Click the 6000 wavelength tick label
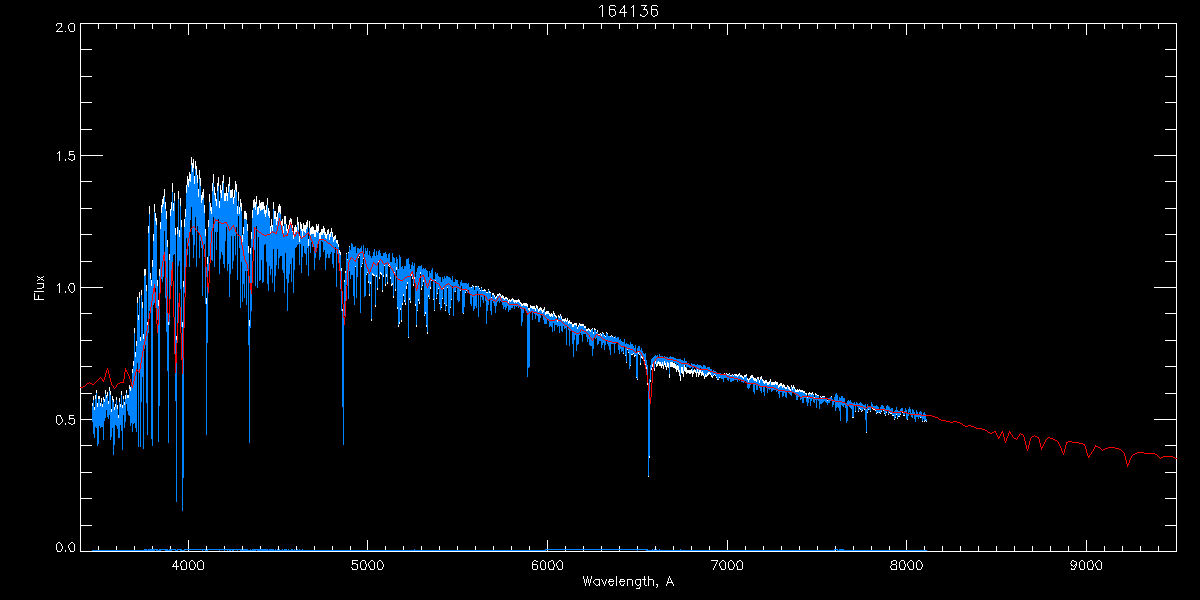 [x=547, y=564]
